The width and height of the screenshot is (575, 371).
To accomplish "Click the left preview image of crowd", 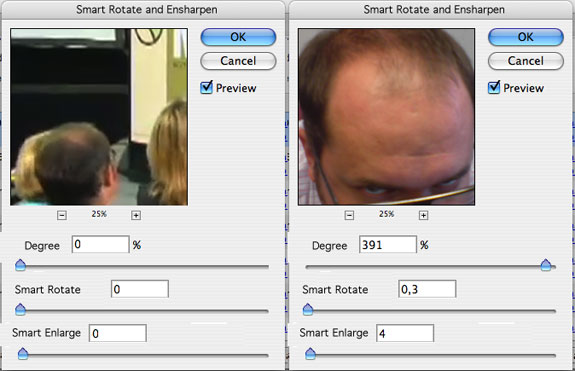I will pos(99,117).
